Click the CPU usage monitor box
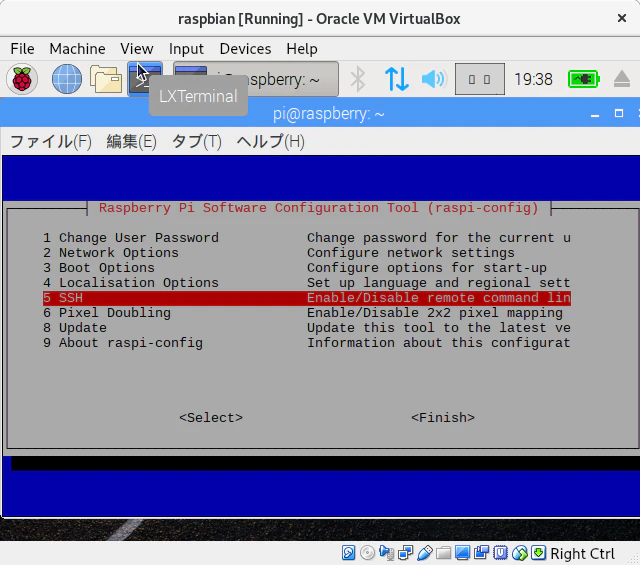The image size is (640, 565). [480, 79]
